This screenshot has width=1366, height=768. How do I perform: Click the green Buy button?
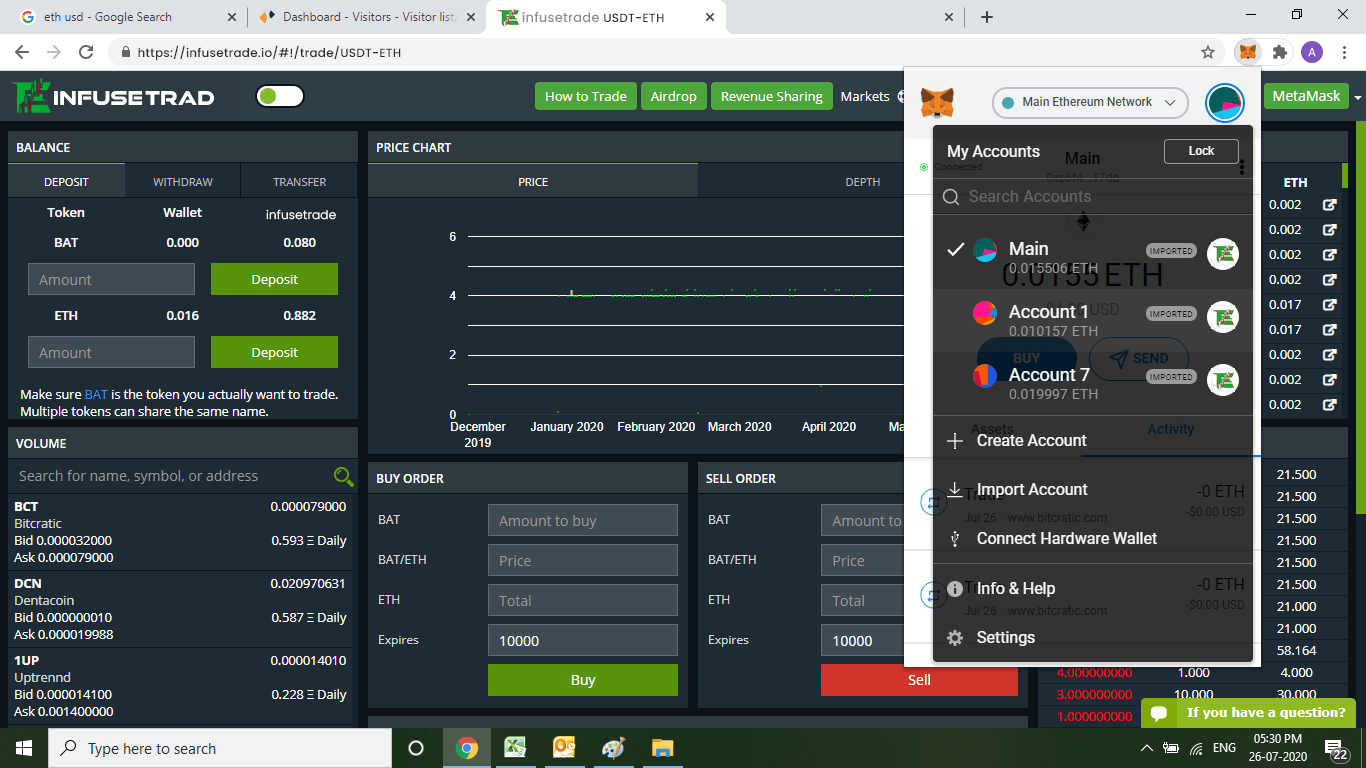click(x=583, y=680)
